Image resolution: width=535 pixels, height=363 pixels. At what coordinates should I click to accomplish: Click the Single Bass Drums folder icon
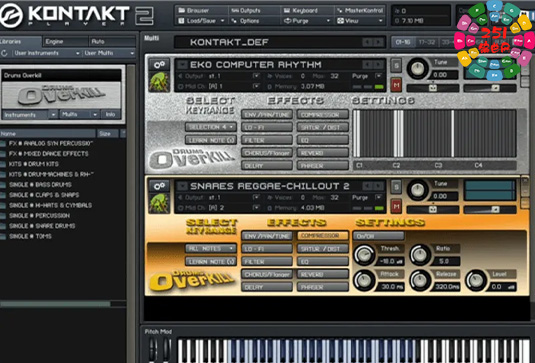[3, 185]
